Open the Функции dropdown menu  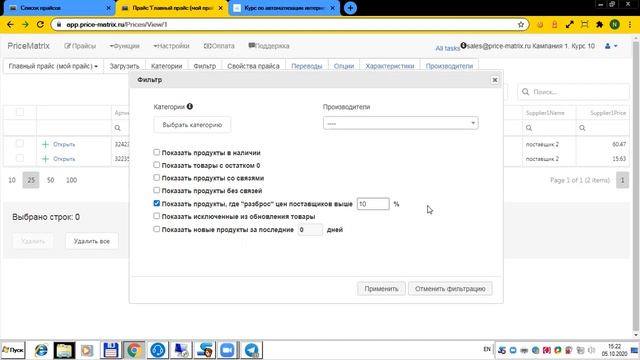coord(124,46)
